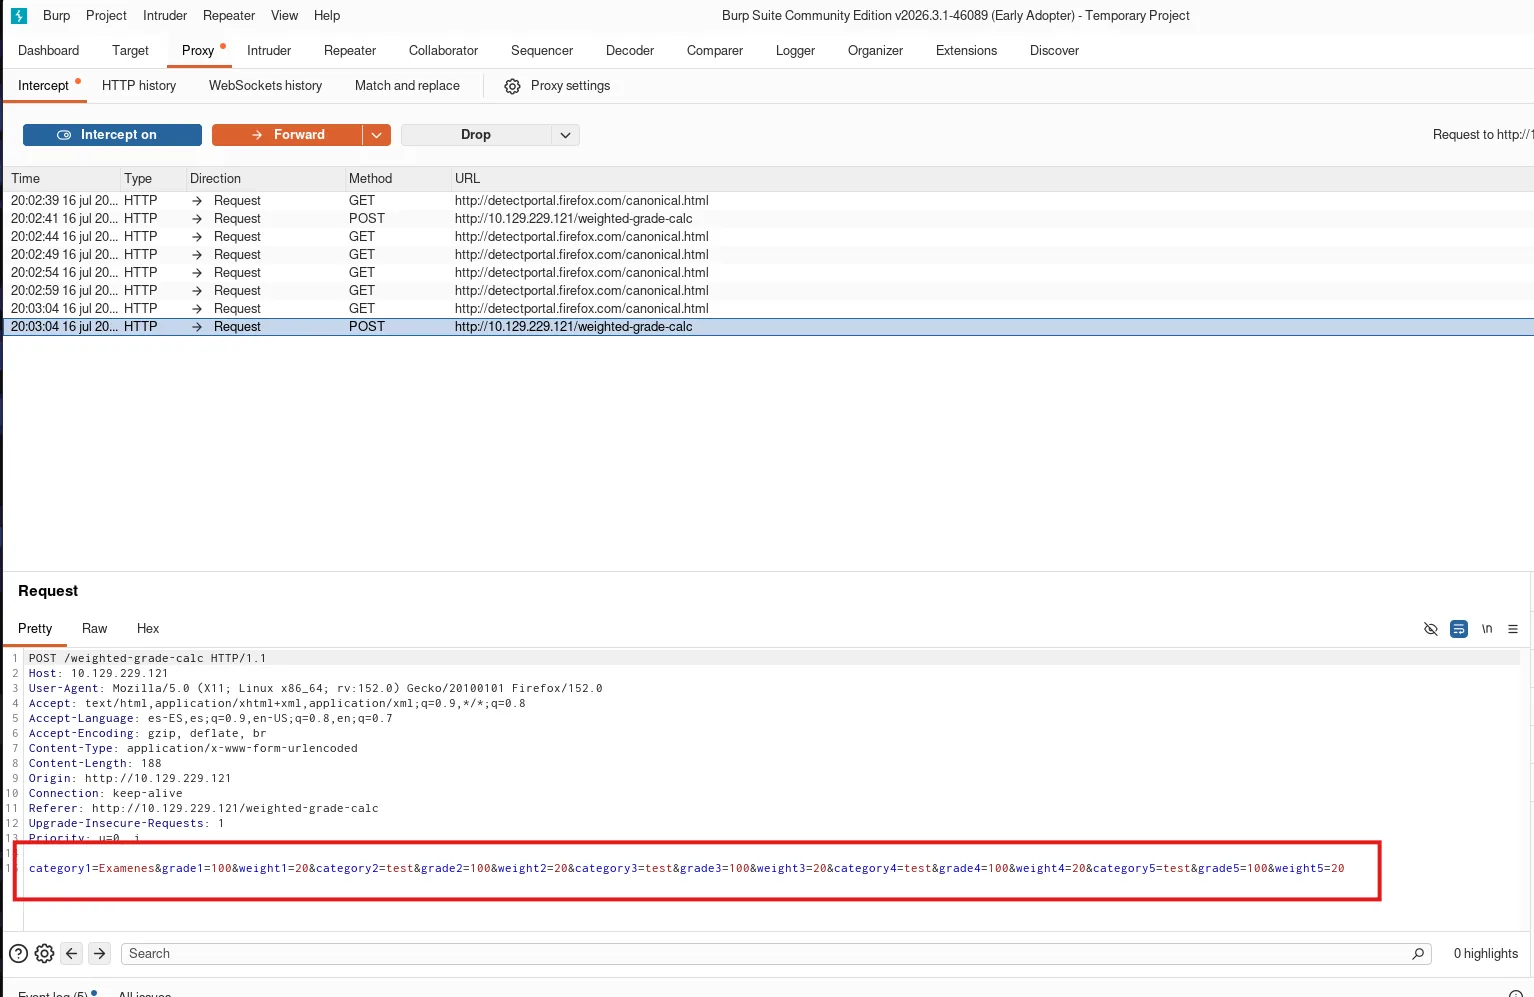Go to the Intruder tool tab

(269, 51)
